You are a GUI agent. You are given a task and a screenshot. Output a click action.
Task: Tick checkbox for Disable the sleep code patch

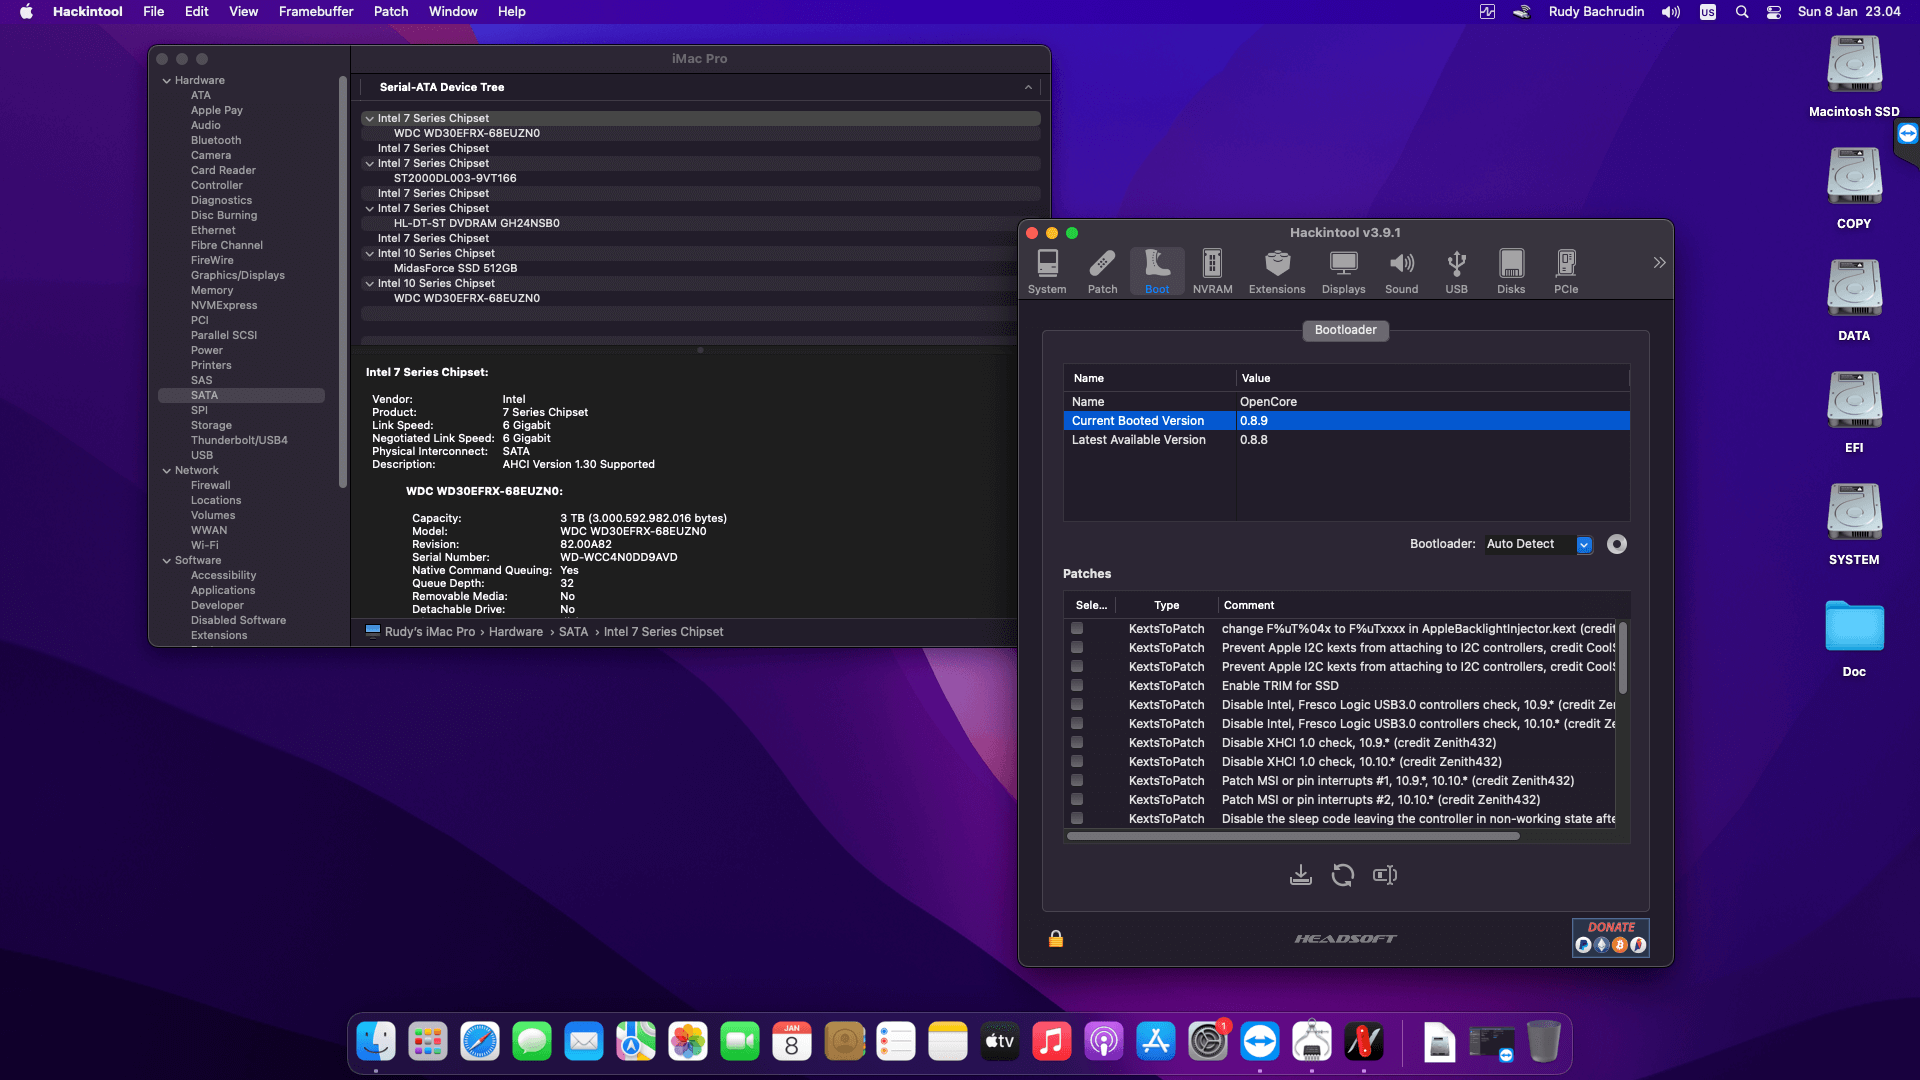point(1077,819)
